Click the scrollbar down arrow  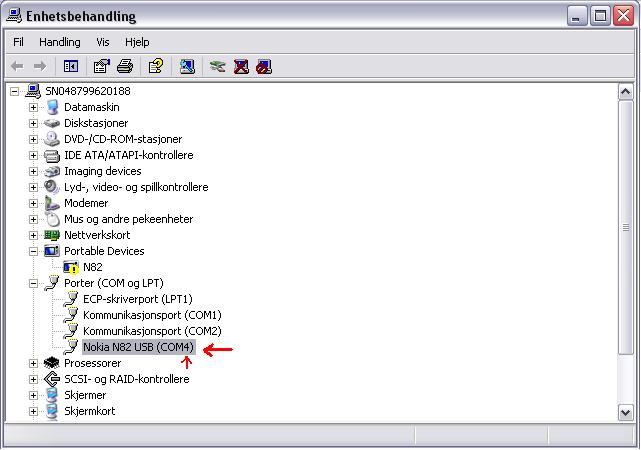625,412
